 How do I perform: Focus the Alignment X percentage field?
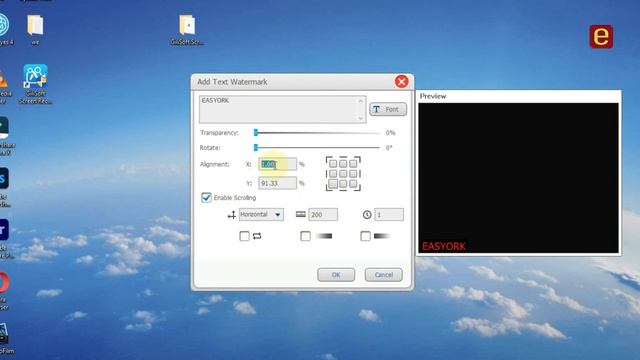coord(278,164)
